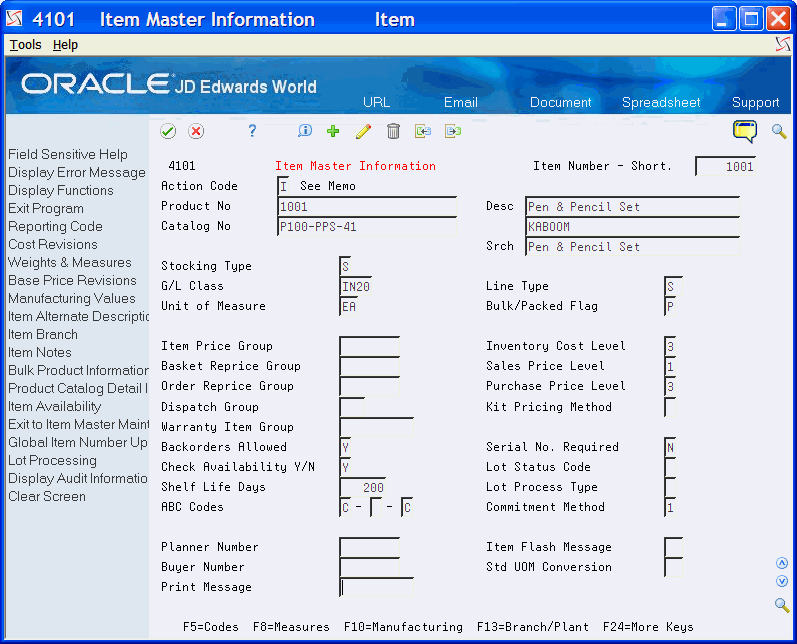Click the title bar application icon

click(14, 19)
